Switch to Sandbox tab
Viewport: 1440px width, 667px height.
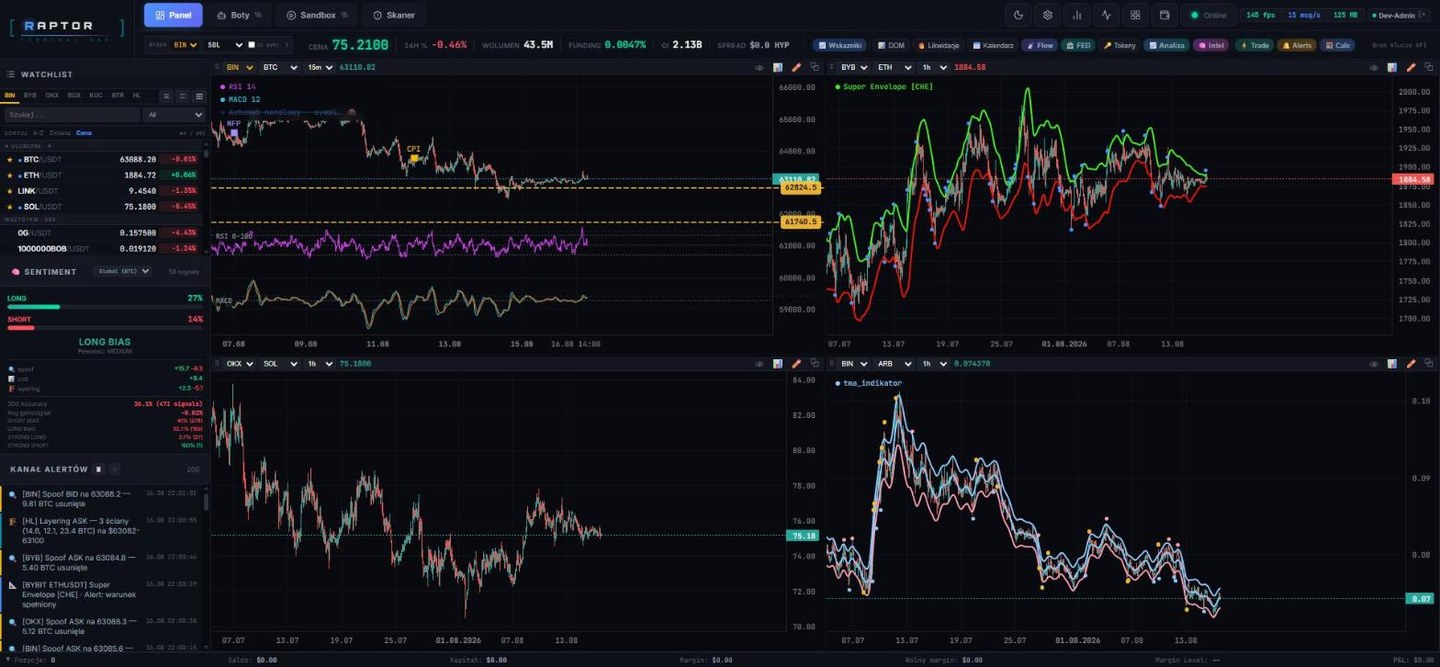coord(316,15)
